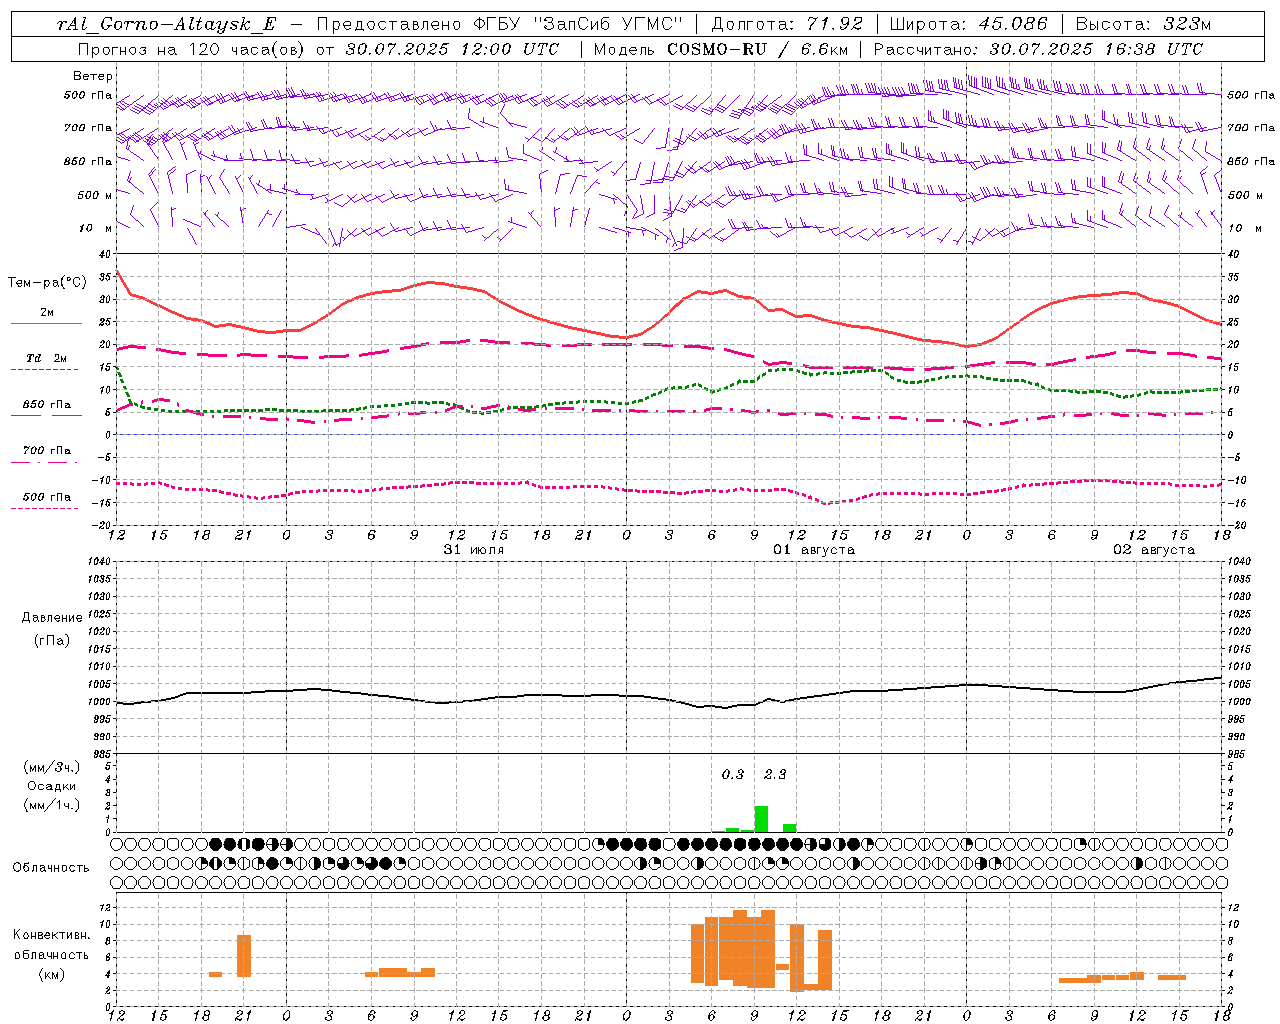The height and width of the screenshot is (1024, 1280).
Task: Click the 700 гПа temperature legend entry
Action: (x=47, y=451)
